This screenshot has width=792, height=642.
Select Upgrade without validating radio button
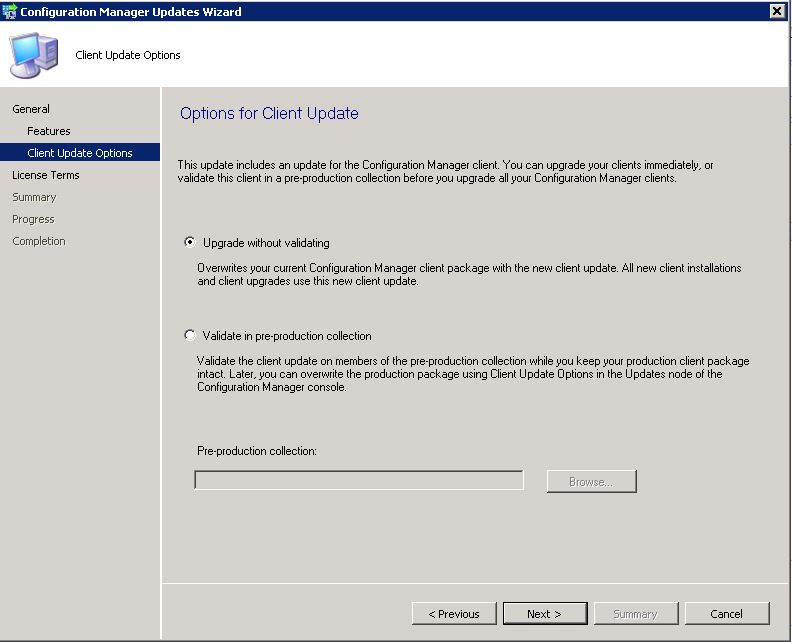190,242
